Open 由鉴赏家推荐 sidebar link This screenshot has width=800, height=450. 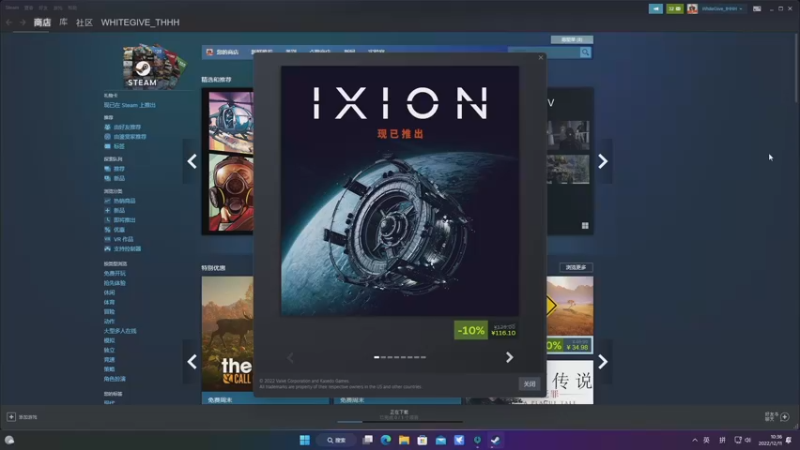pos(130,137)
